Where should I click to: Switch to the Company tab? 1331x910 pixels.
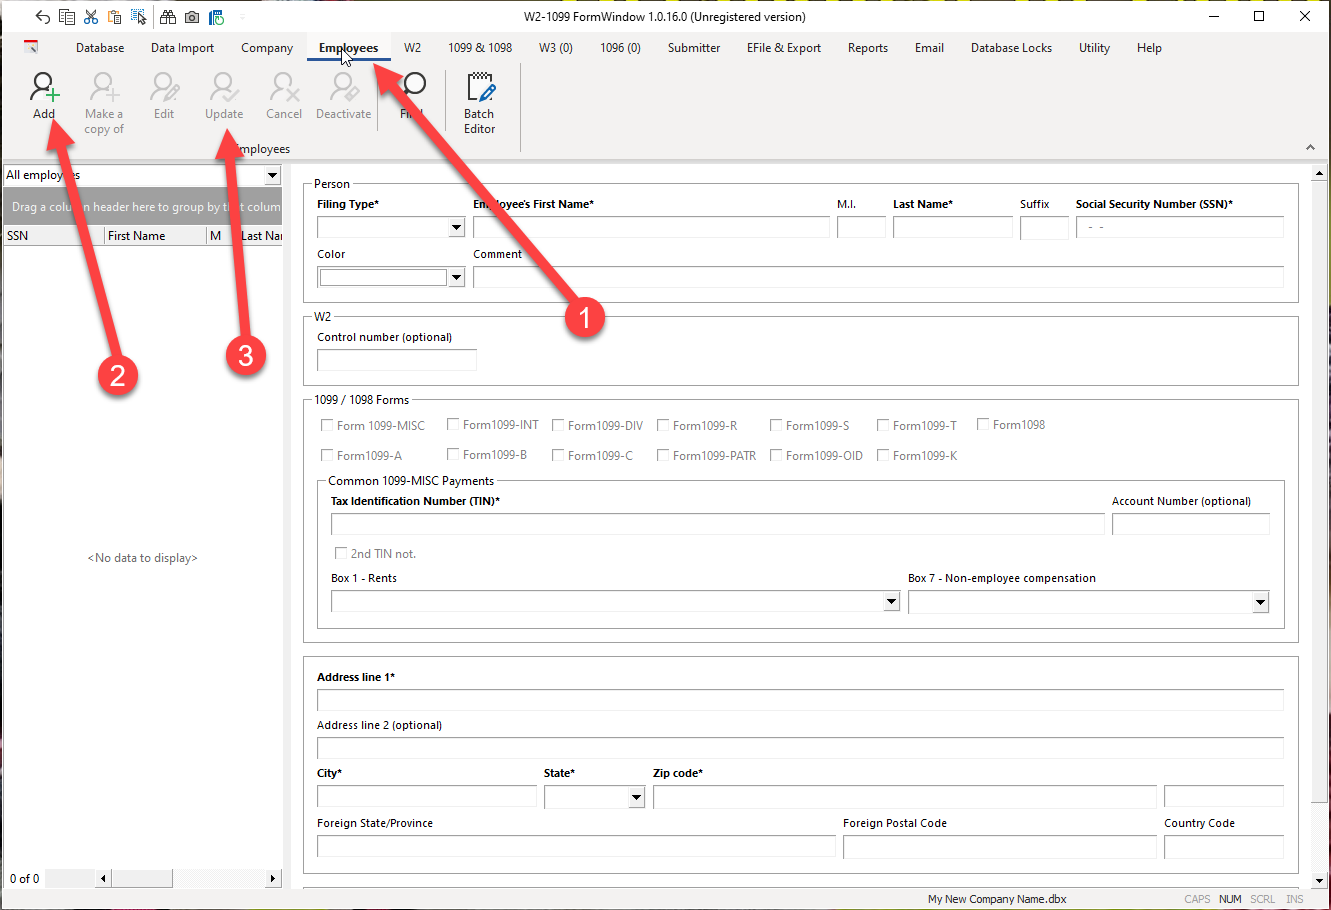pyautogui.click(x=267, y=48)
